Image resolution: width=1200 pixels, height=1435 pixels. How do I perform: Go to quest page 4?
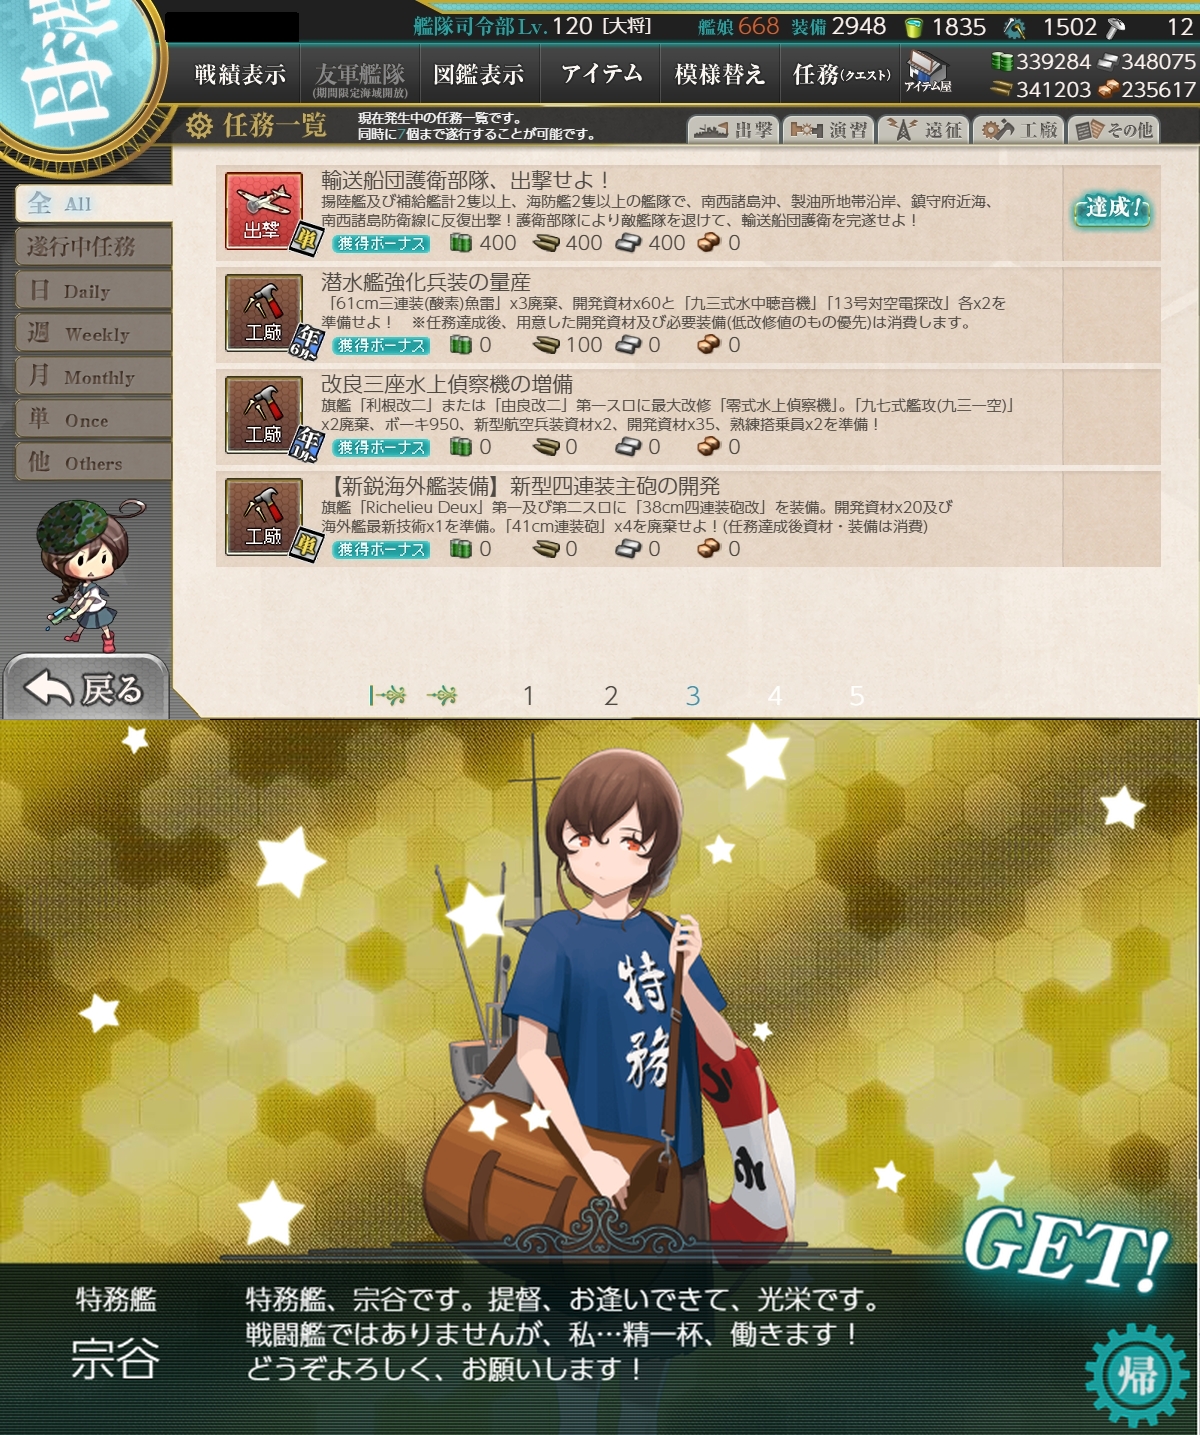(x=774, y=696)
